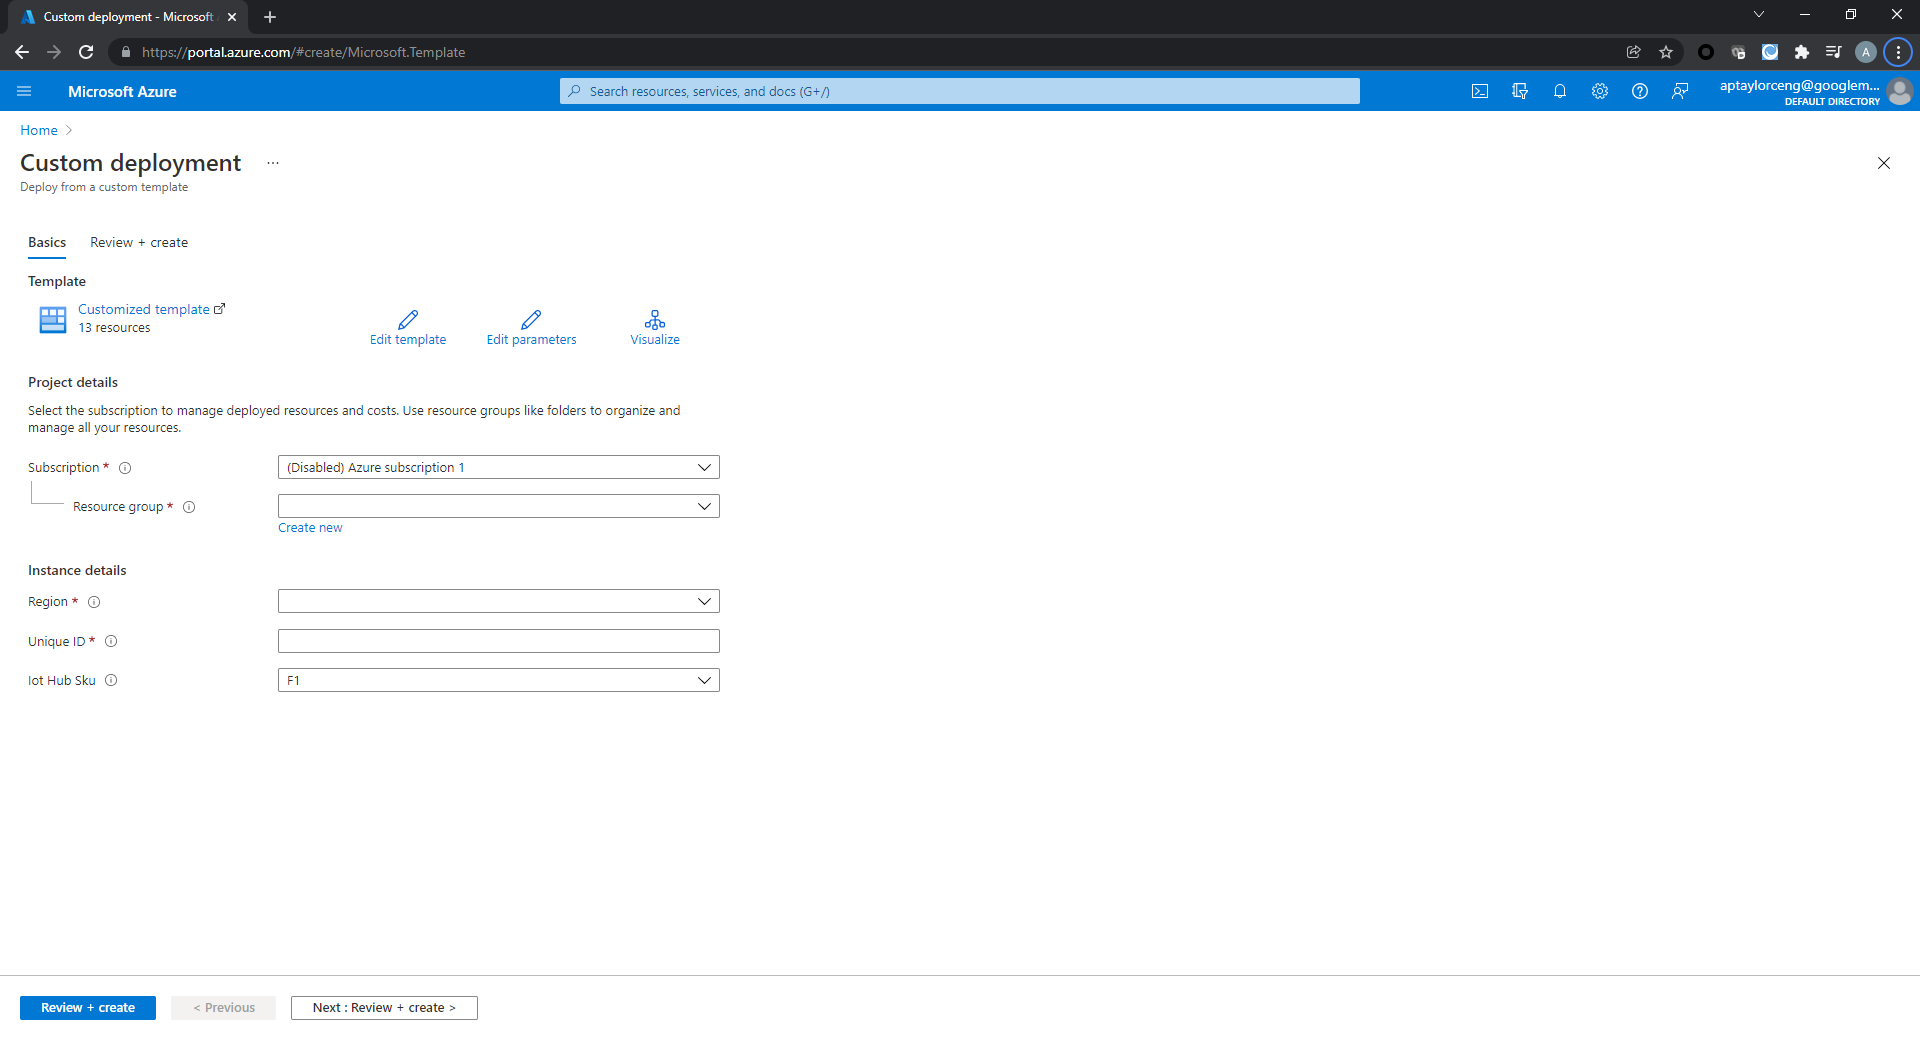Open the feedback icon in header
1920x1040 pixels.
[1680, 91]
